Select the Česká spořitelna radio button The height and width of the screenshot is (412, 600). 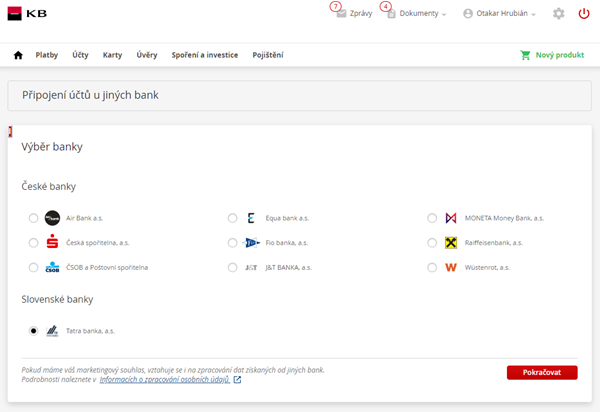pyautogui.click(x=33, y=243)
